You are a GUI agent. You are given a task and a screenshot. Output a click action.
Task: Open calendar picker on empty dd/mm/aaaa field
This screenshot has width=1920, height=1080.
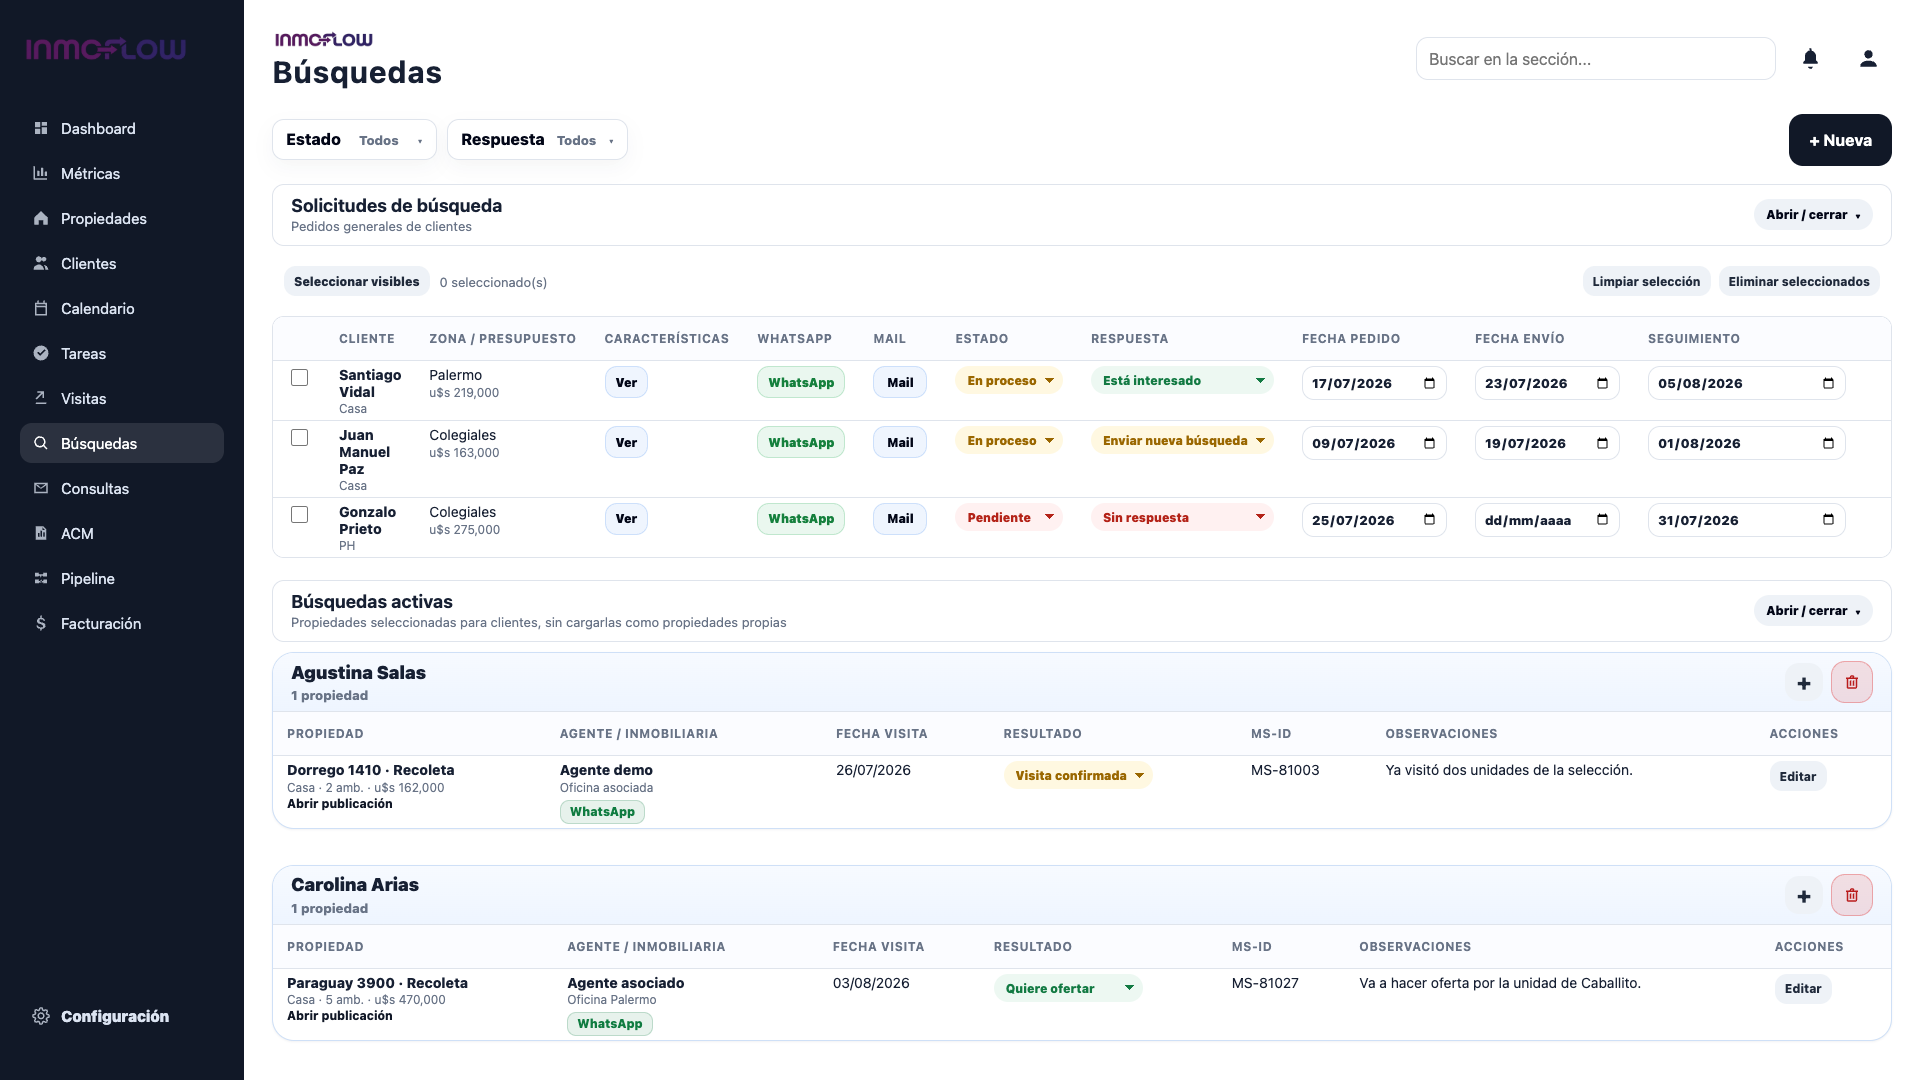coord(1602,519)
